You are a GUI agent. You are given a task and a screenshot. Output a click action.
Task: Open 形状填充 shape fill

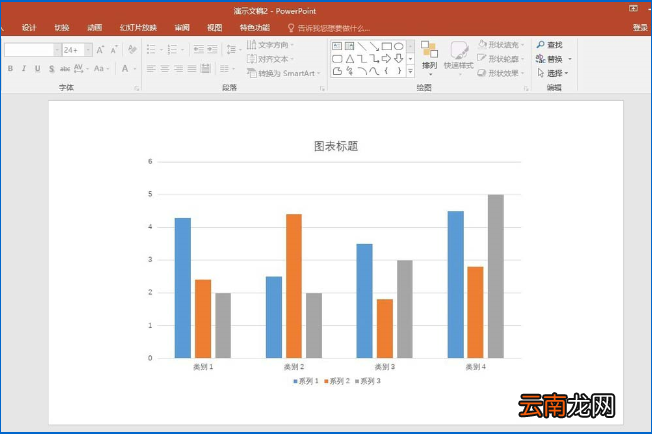[501, 44]
